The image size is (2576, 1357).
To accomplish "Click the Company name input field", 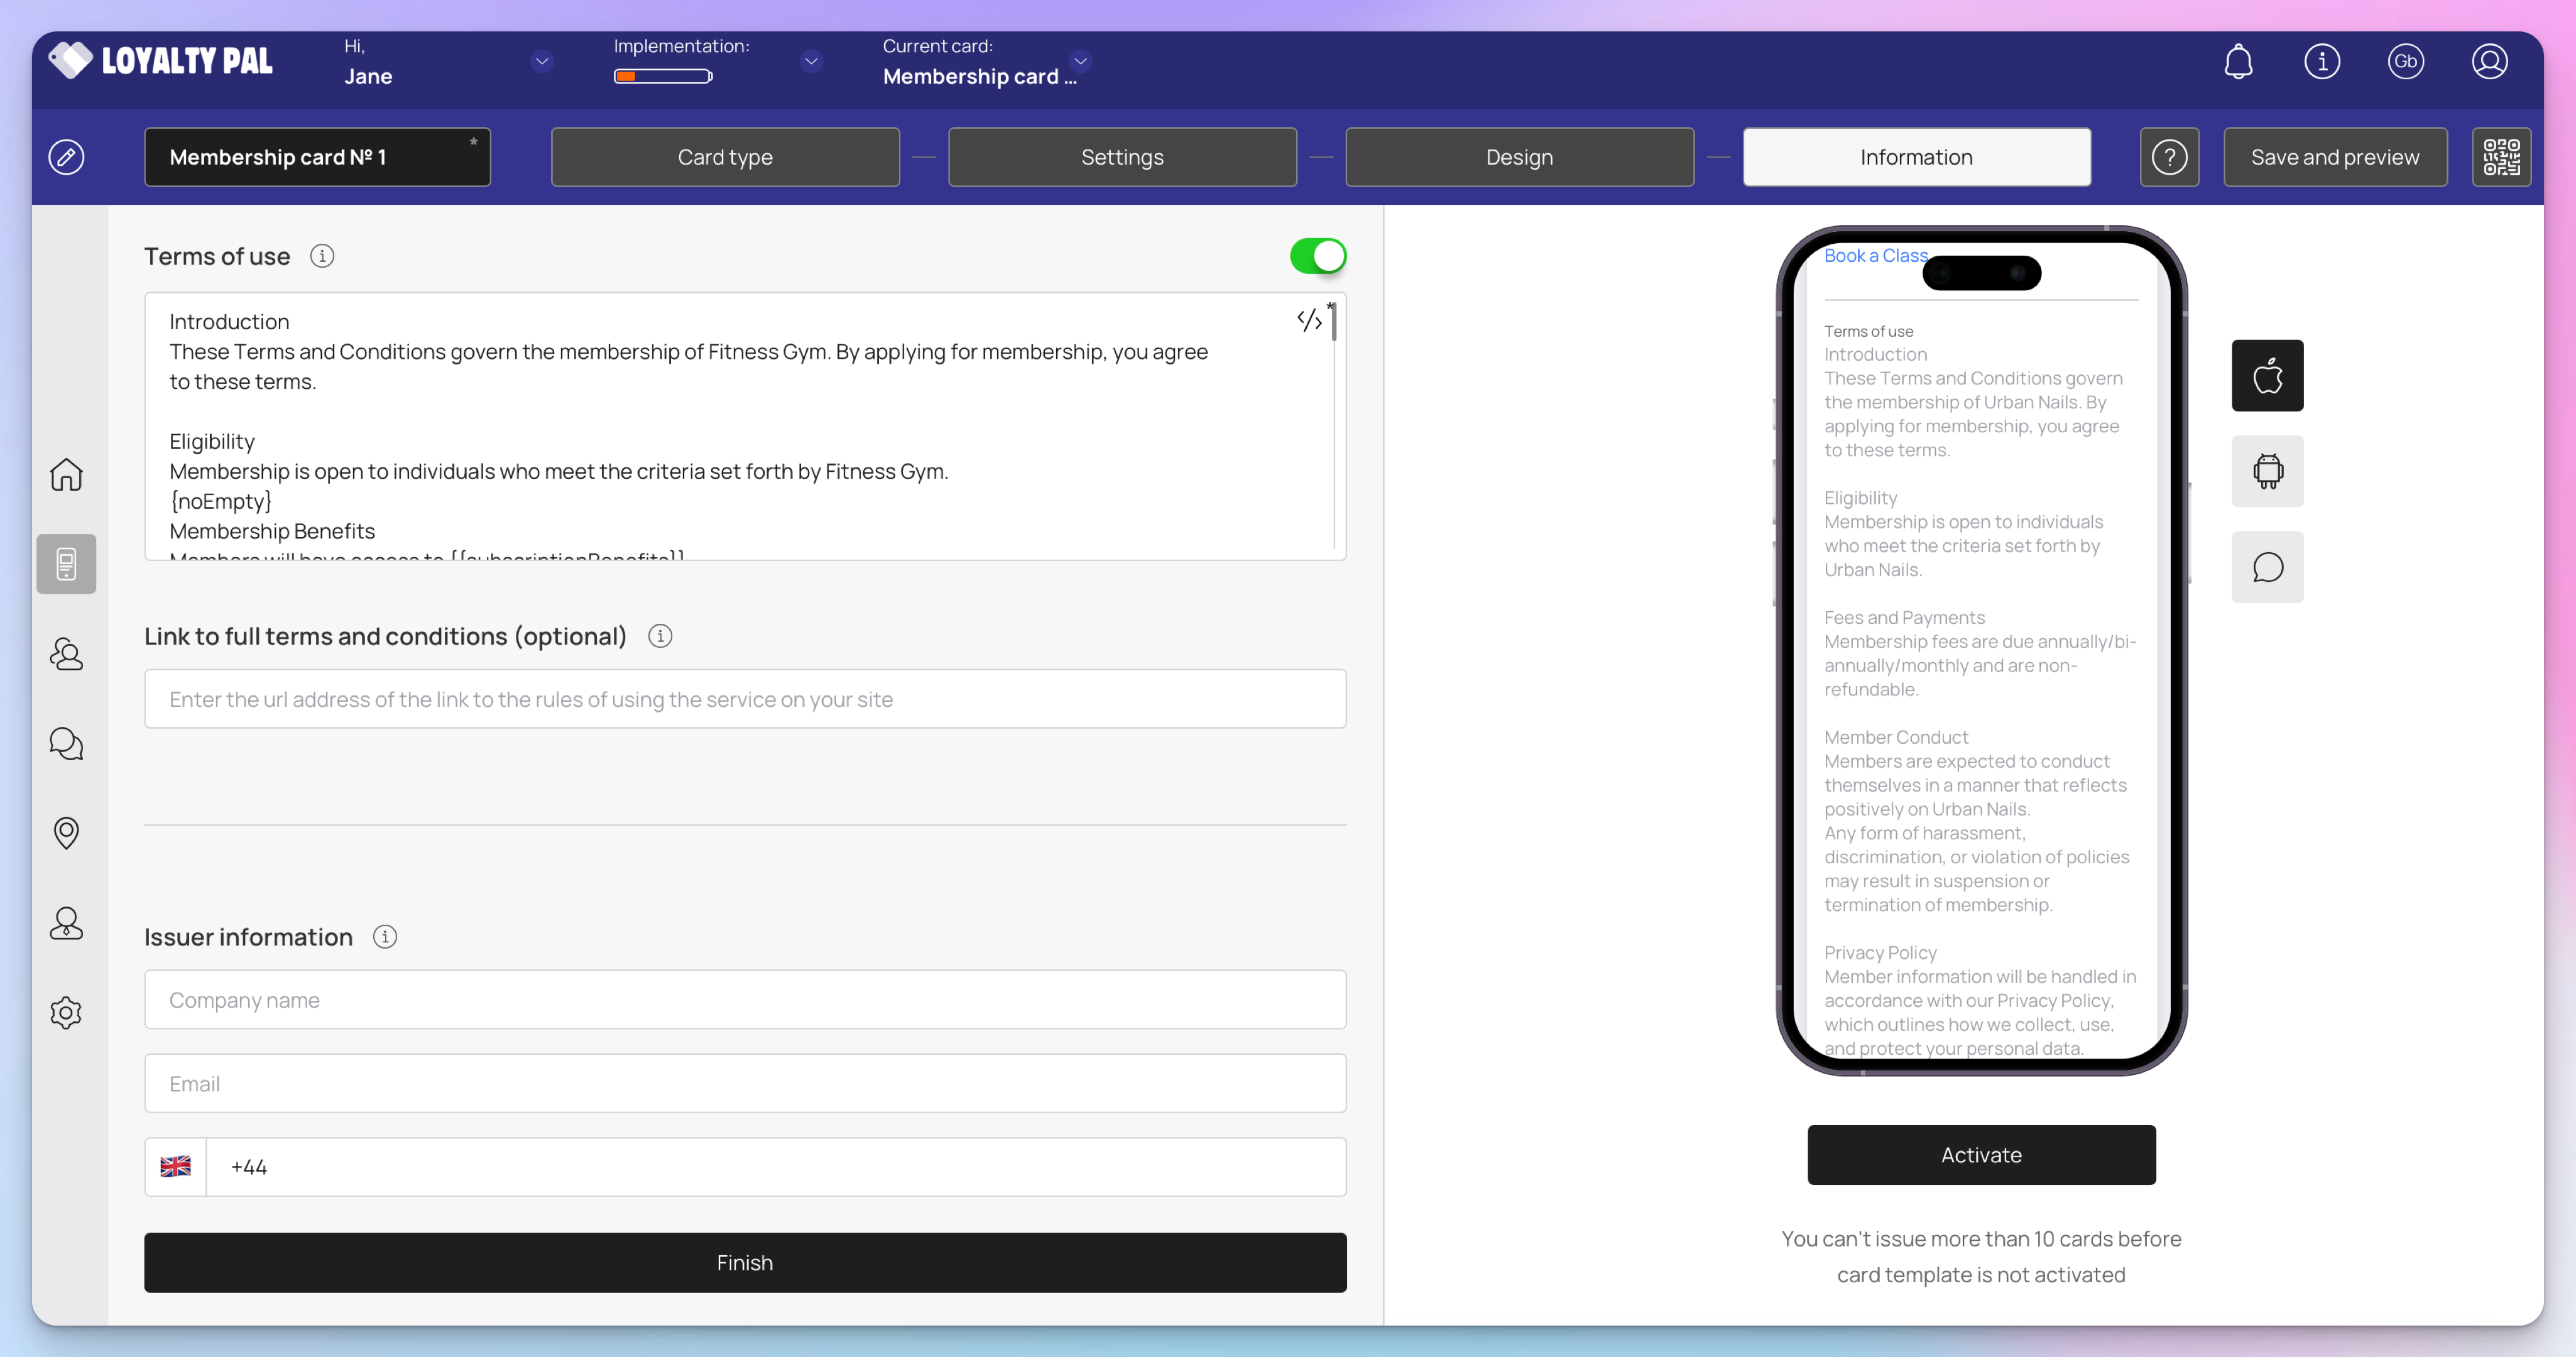I will click(744, 999).
